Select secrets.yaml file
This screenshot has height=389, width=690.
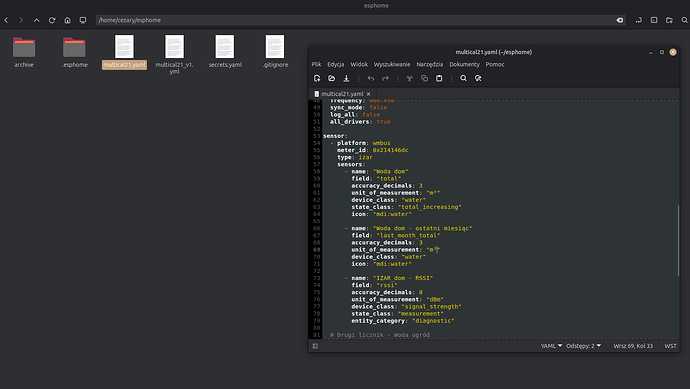point(225,52)
